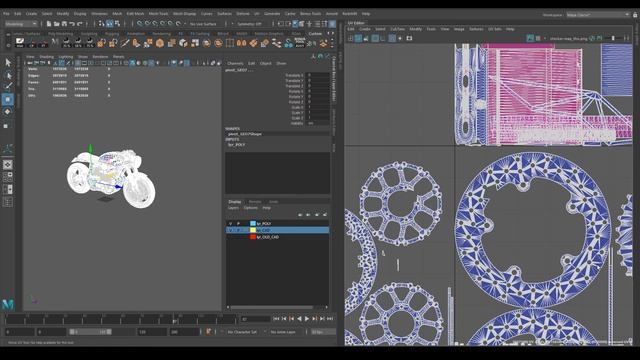This screenshot has width=640, height=360.
Task: Toggle the playback P box of the lyr_POLY layer
Action: tap(238, 224)
